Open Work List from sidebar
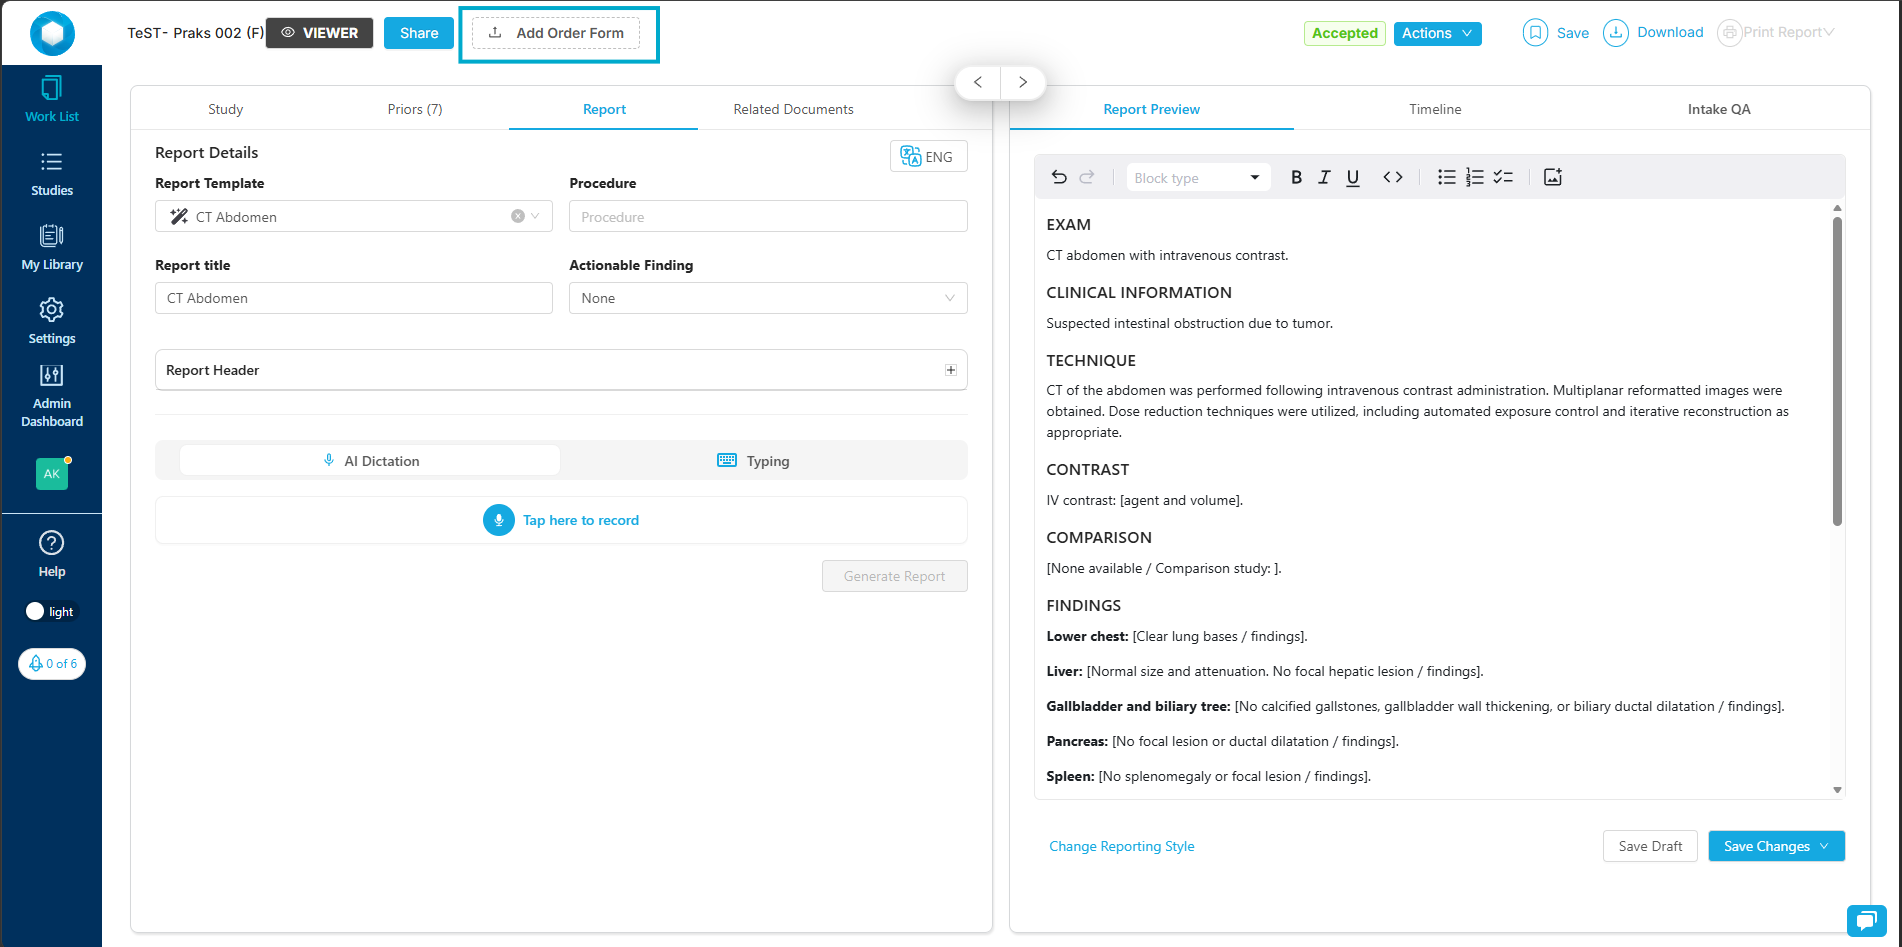 (x=52, y=100)
